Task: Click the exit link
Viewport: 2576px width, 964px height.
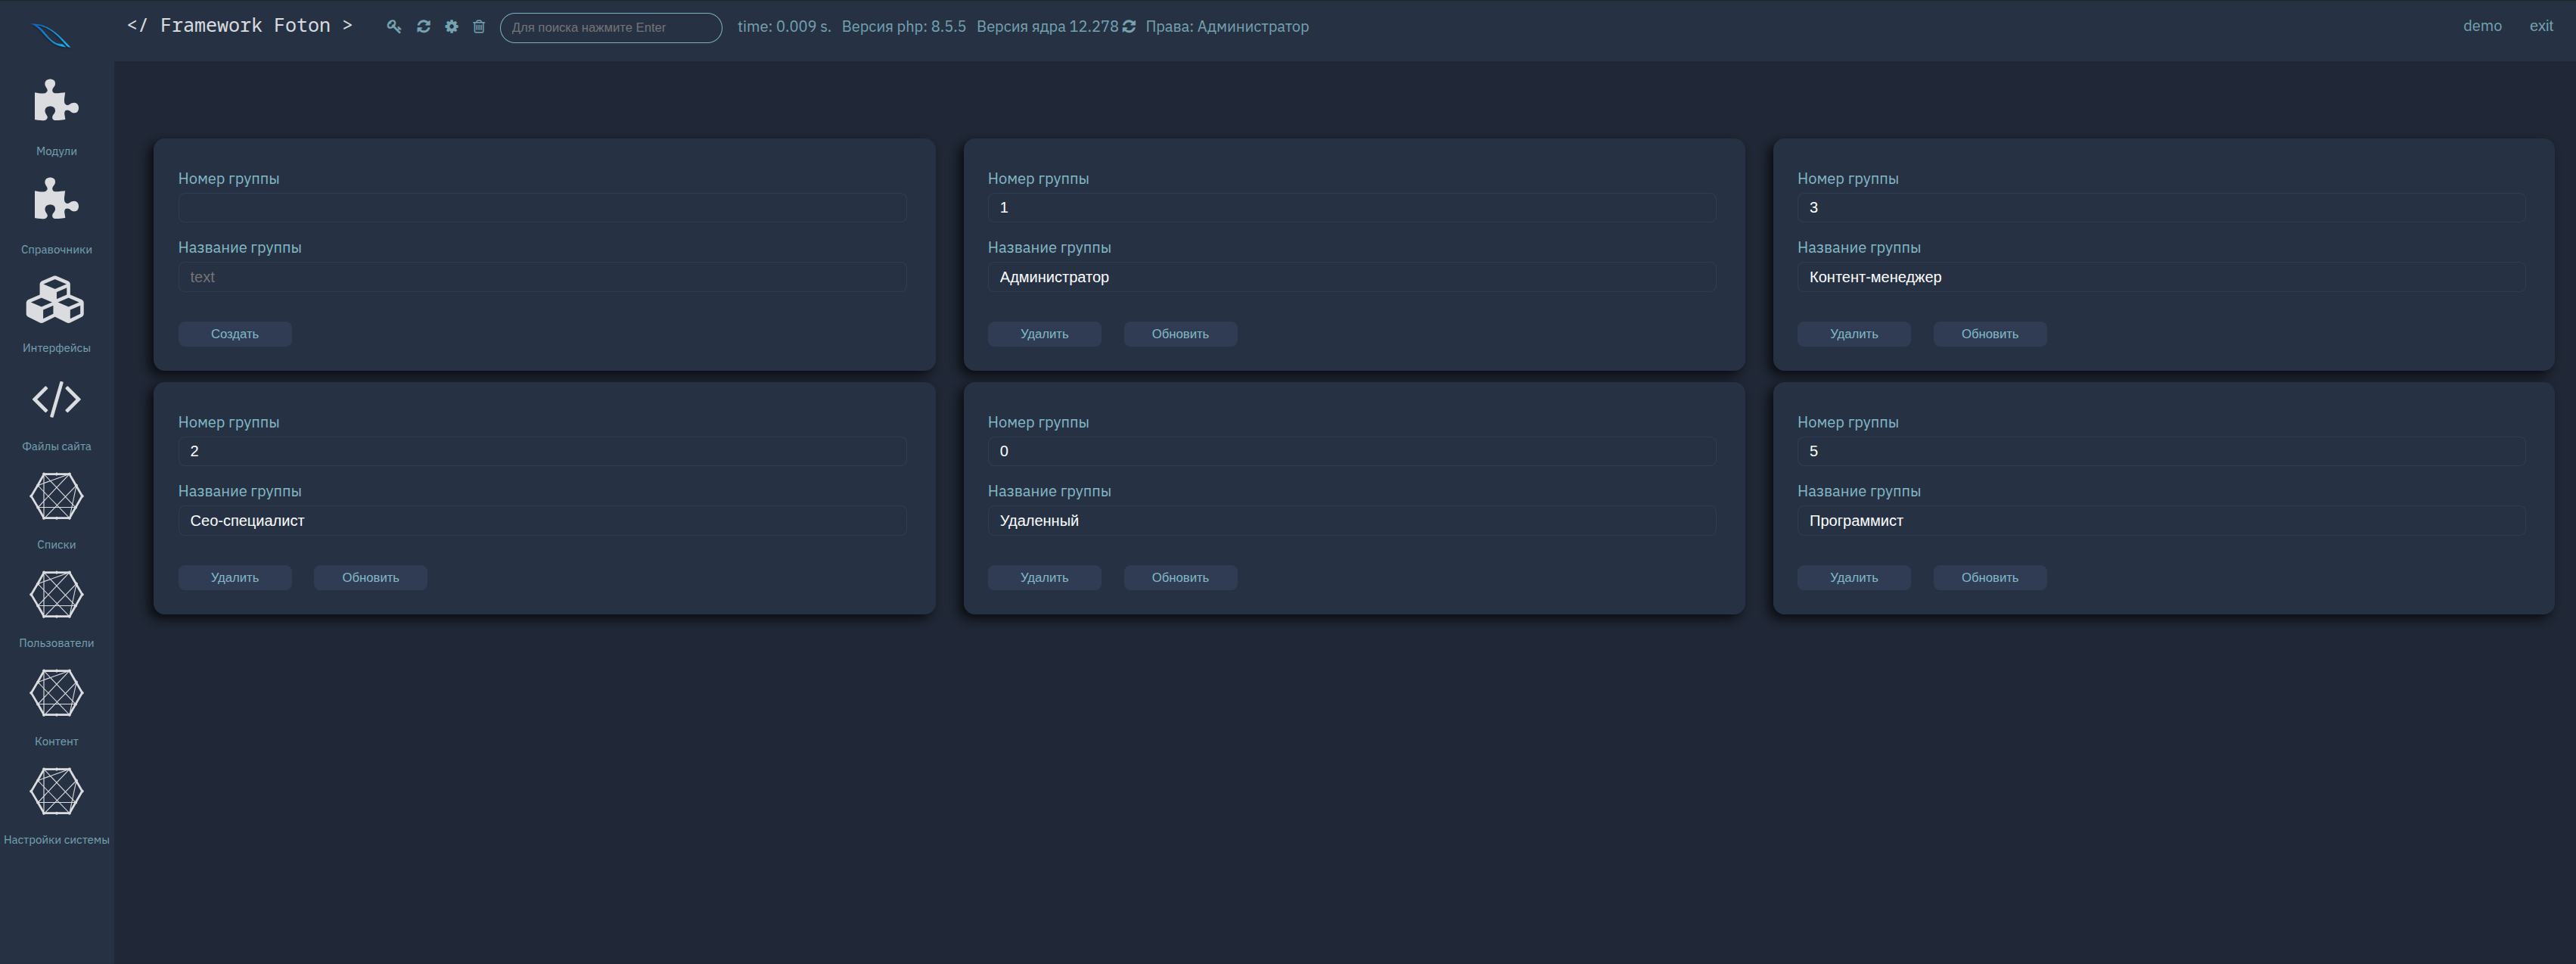Action: 2541,26
